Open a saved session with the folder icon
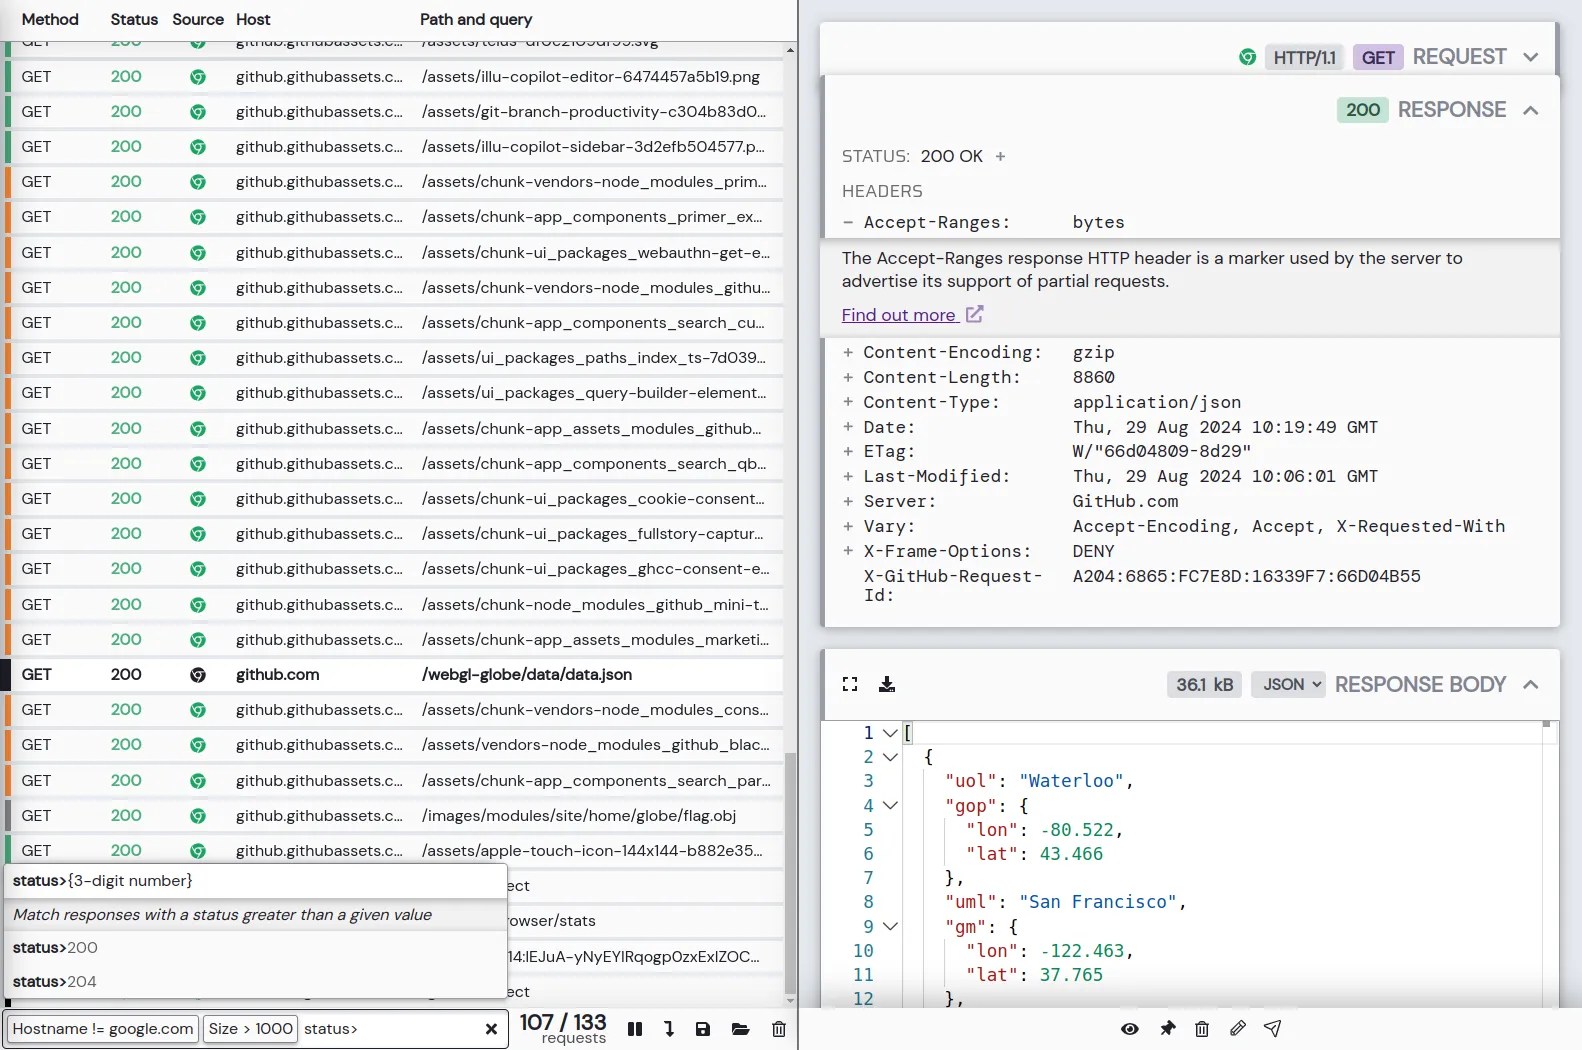This screenshot has width=1582, height=1050. [x=740, y=1029]
